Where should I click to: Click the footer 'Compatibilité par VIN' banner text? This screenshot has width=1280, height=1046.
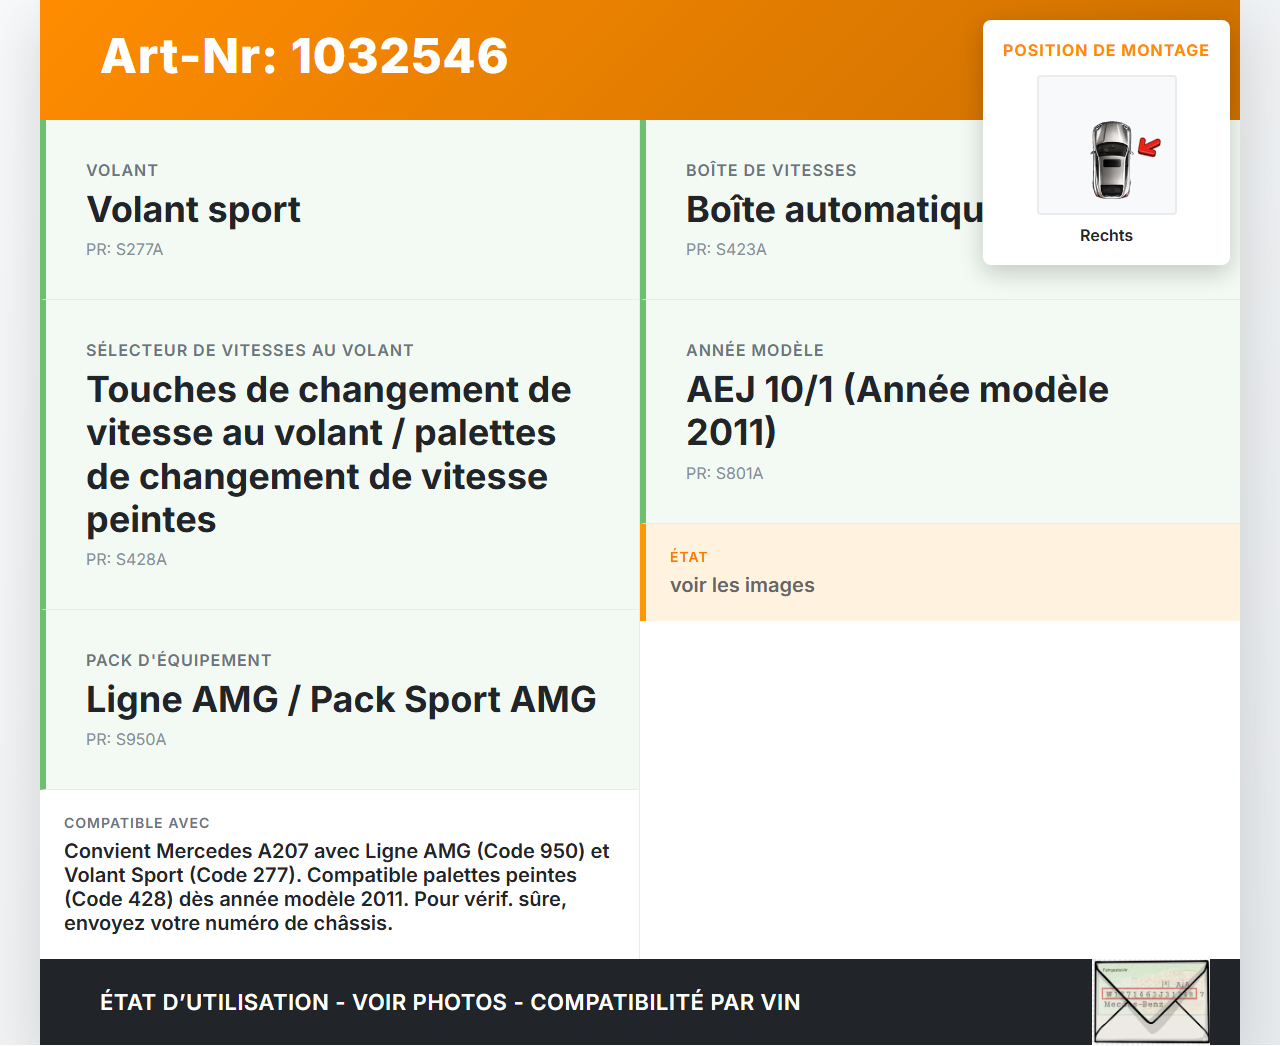click(x=665, y=1002)
